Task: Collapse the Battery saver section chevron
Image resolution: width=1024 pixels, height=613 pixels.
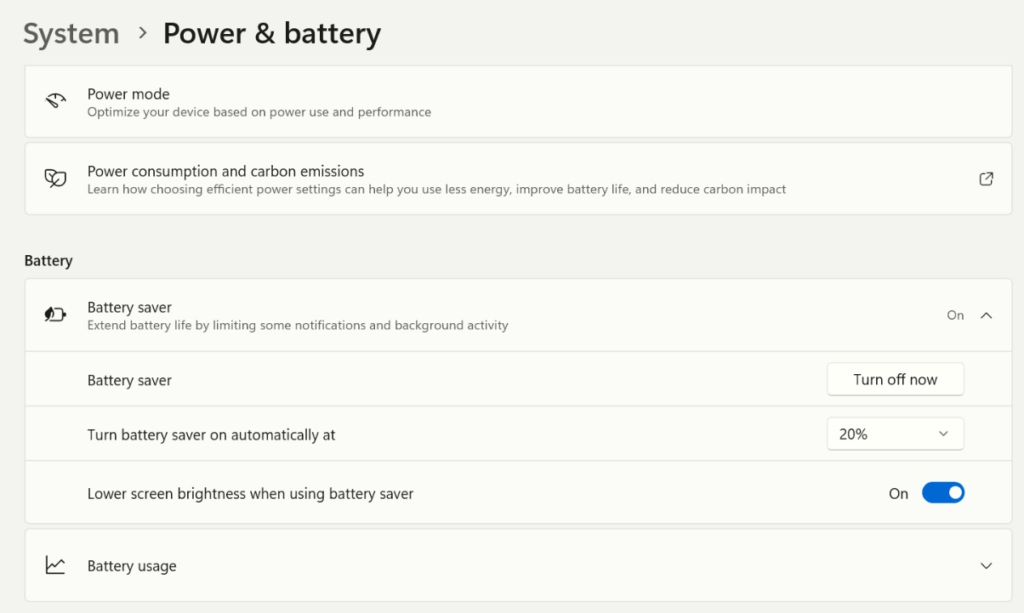Action: point(986,315)
